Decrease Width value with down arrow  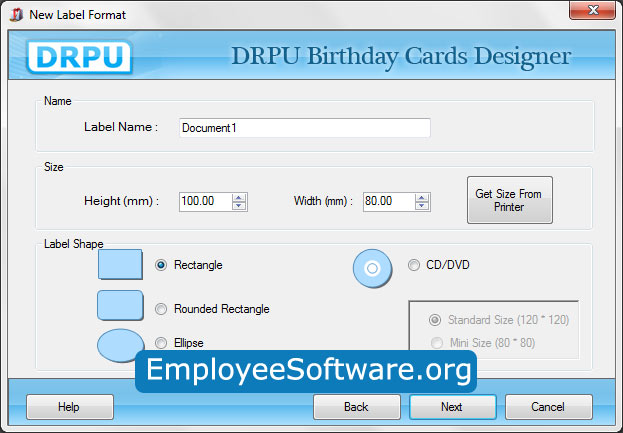point(422,206)
